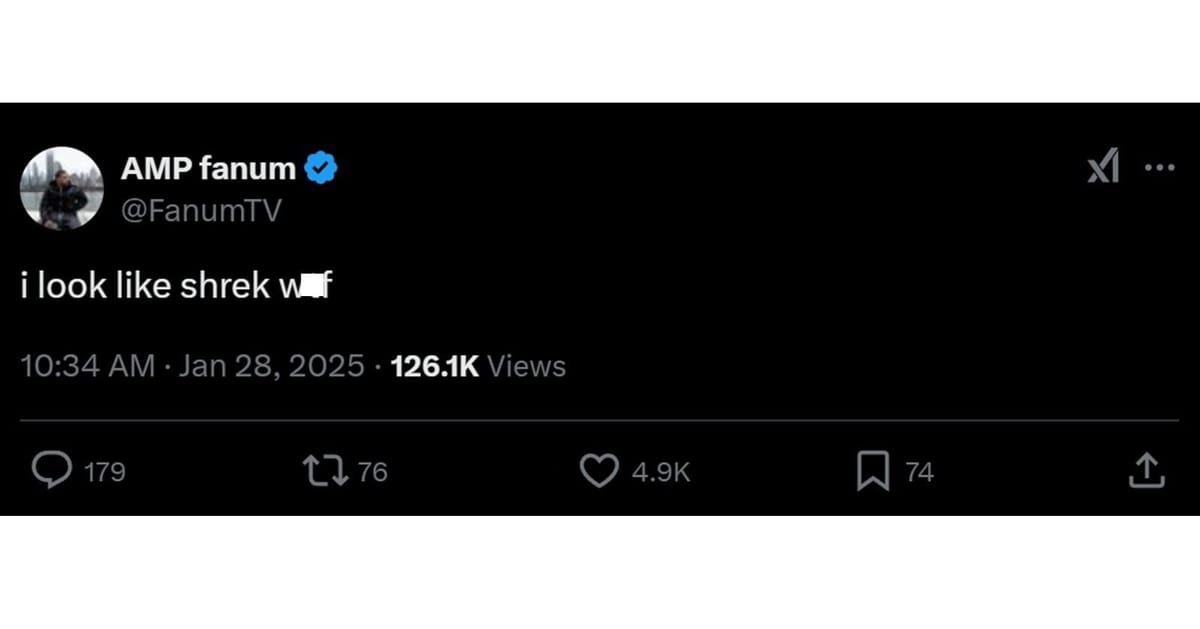Like the post with heart icon
This screenshot has height=629, width=1200.
click(599, 471)
